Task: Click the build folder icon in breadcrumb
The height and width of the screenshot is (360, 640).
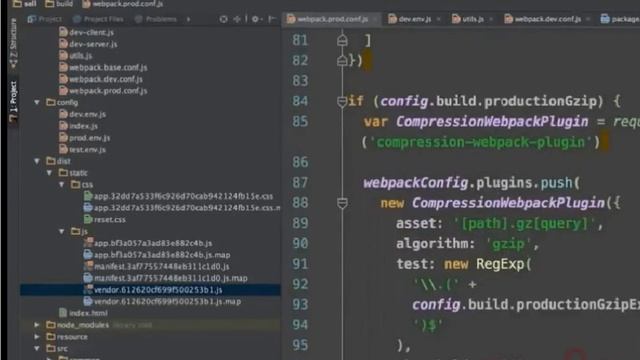Action: pos(49,4)
